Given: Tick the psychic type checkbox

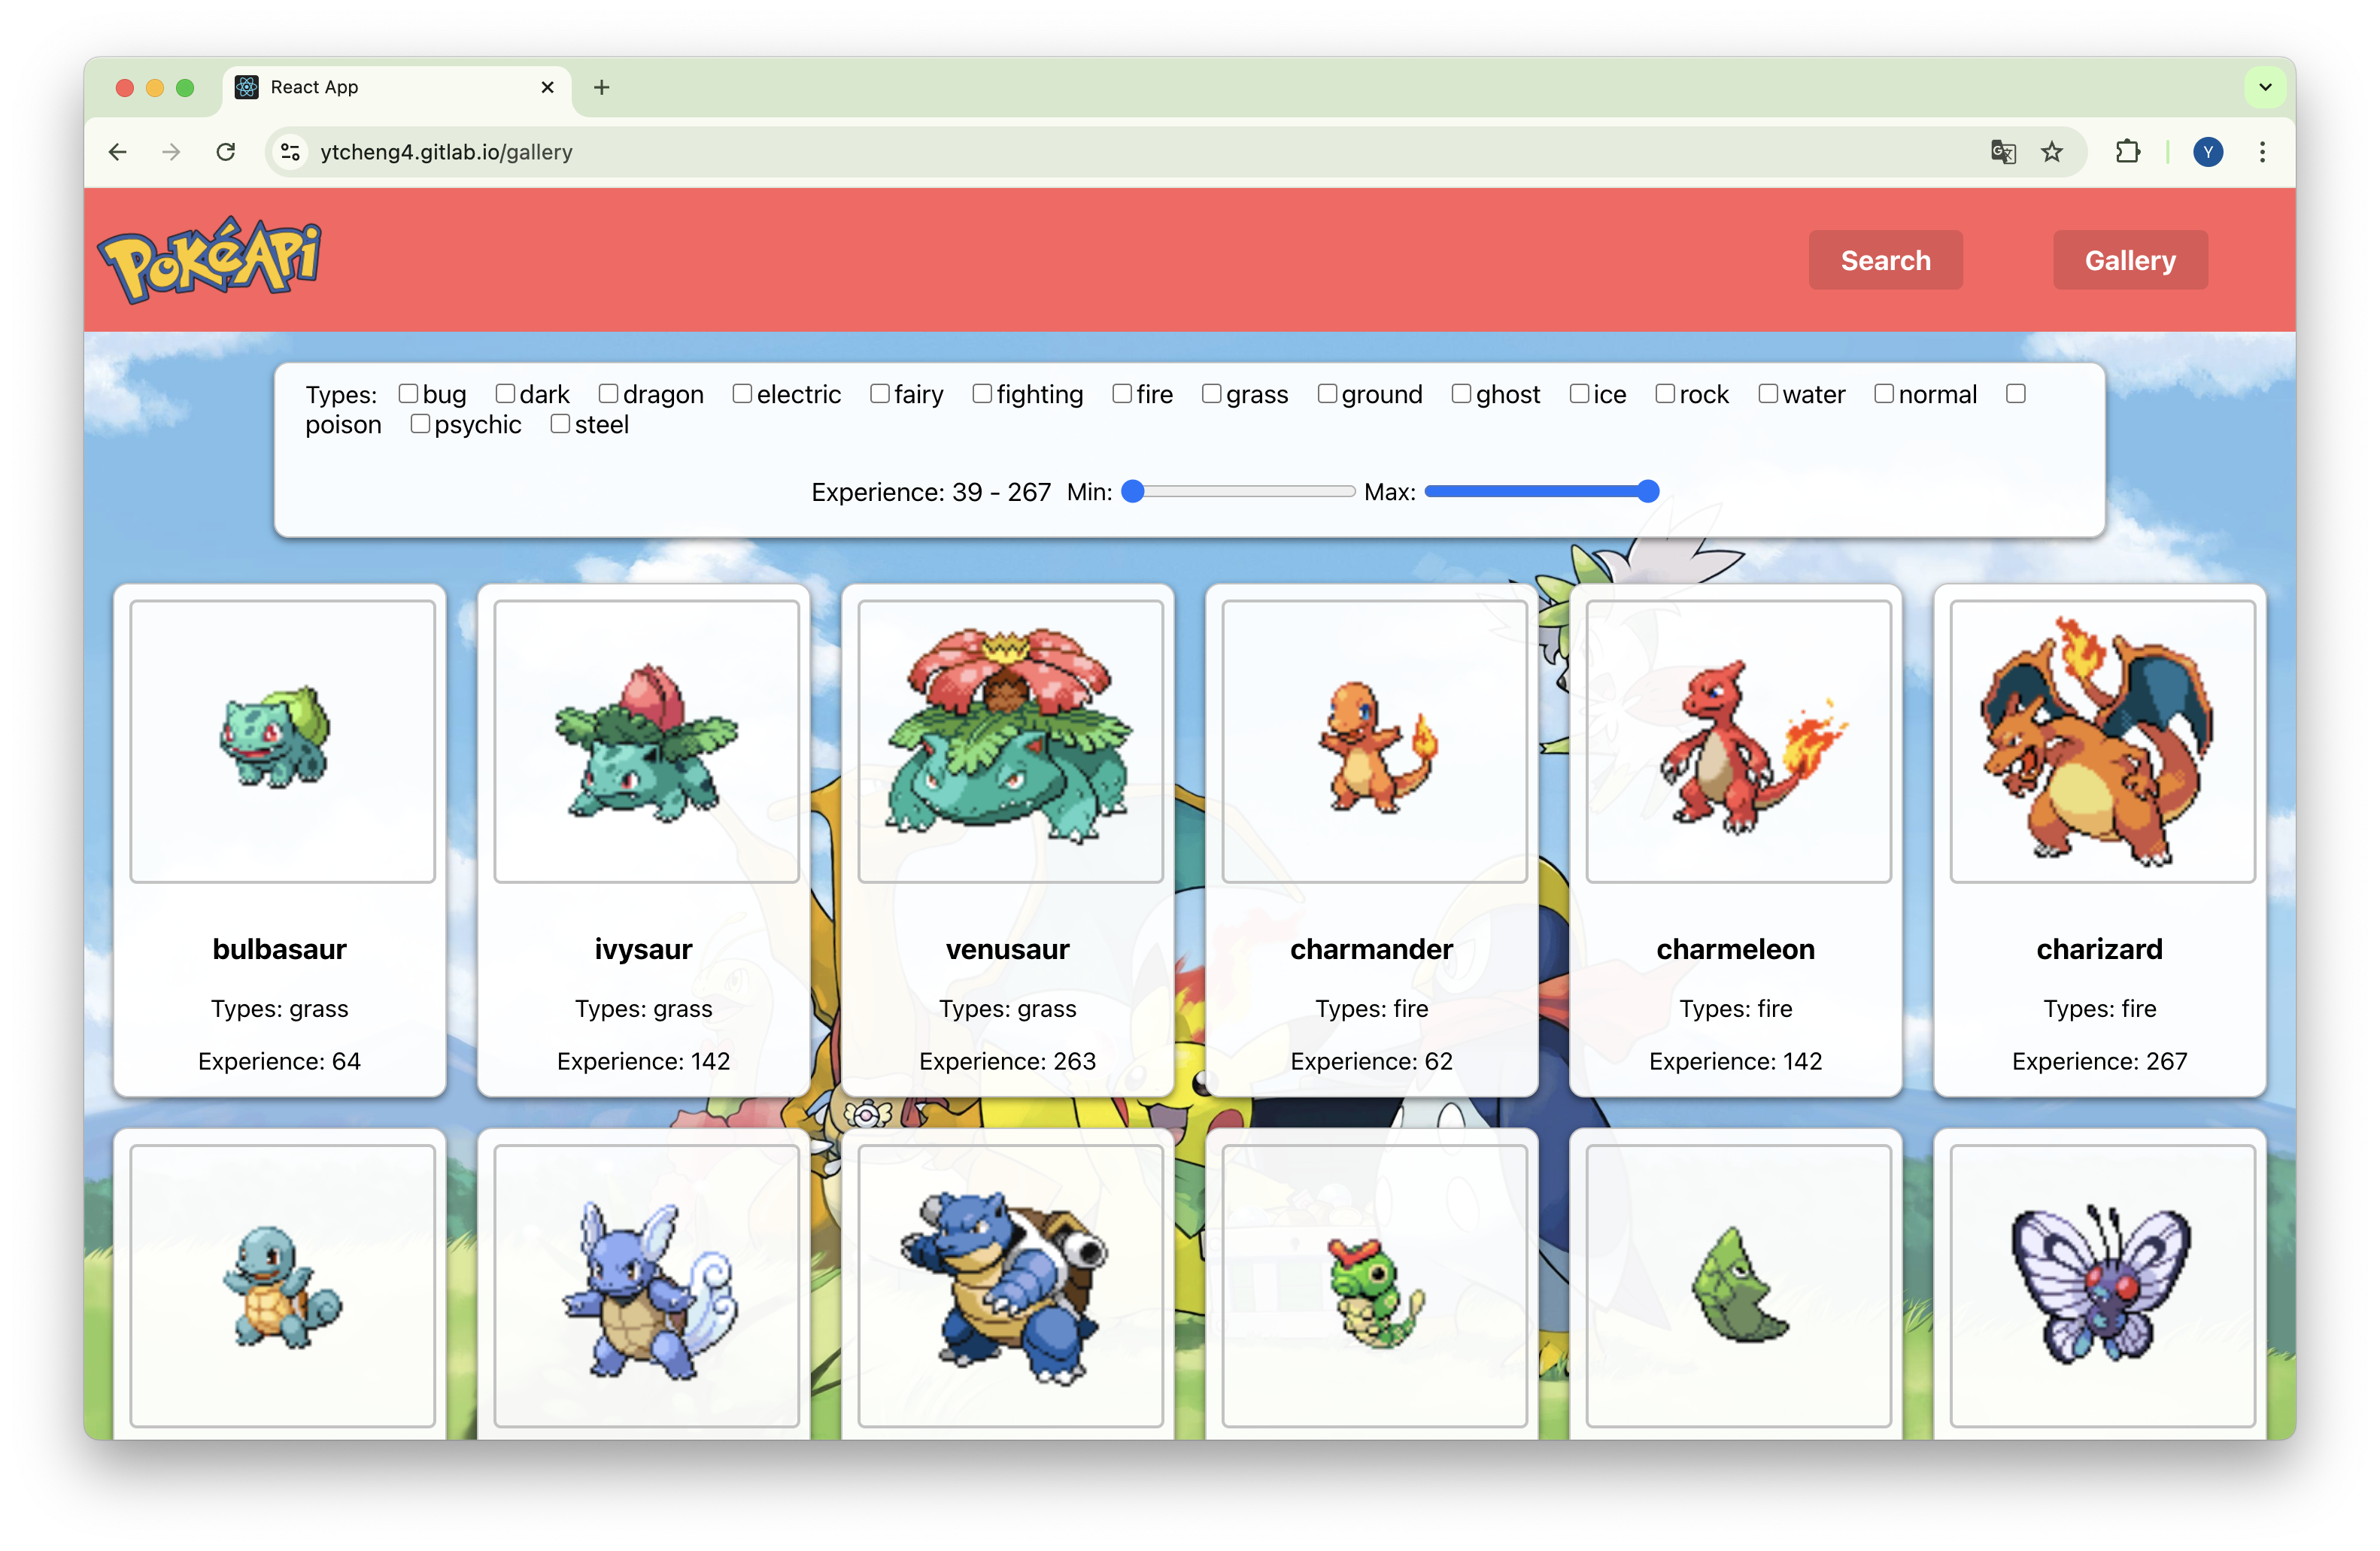Looking at the screenshot, I should point(420,424).
